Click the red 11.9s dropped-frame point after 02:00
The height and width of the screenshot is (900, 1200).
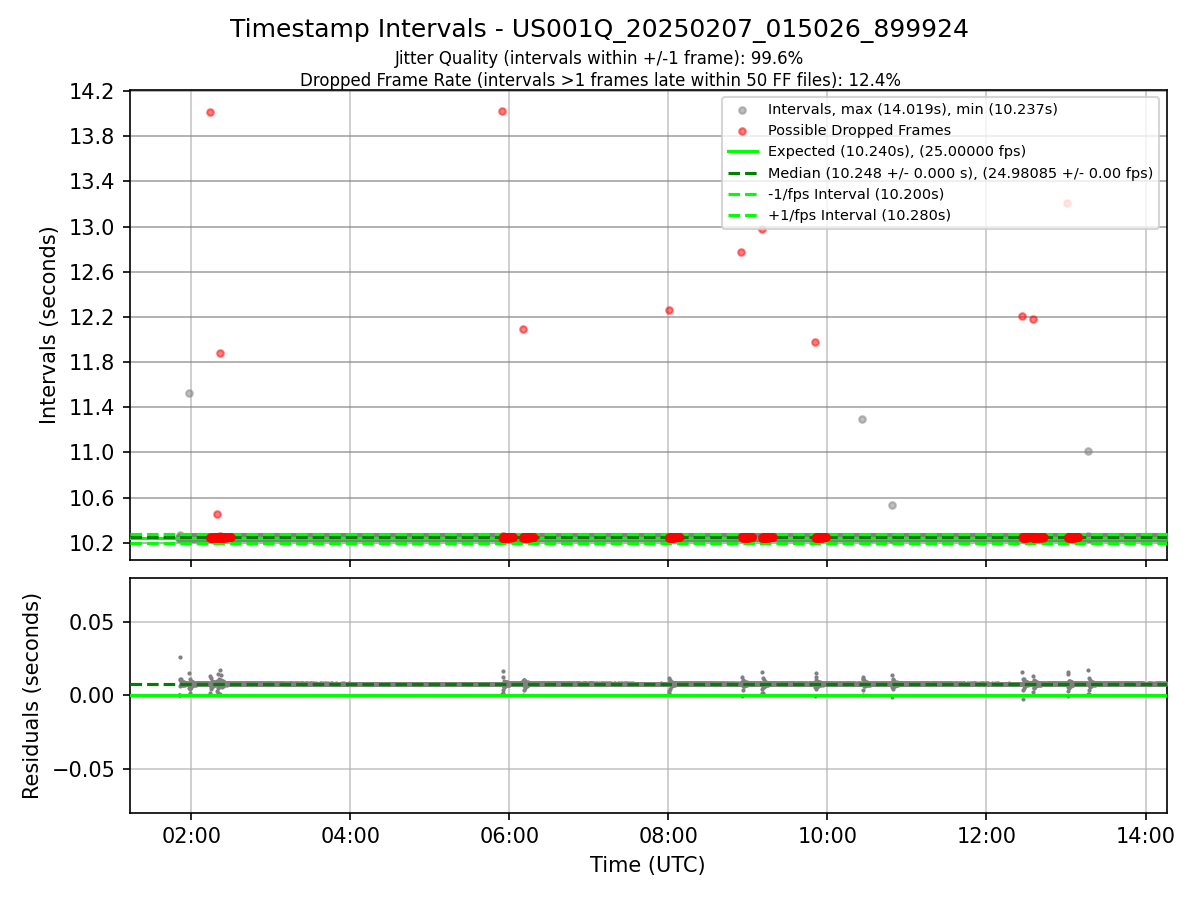(x=220, y=353)
